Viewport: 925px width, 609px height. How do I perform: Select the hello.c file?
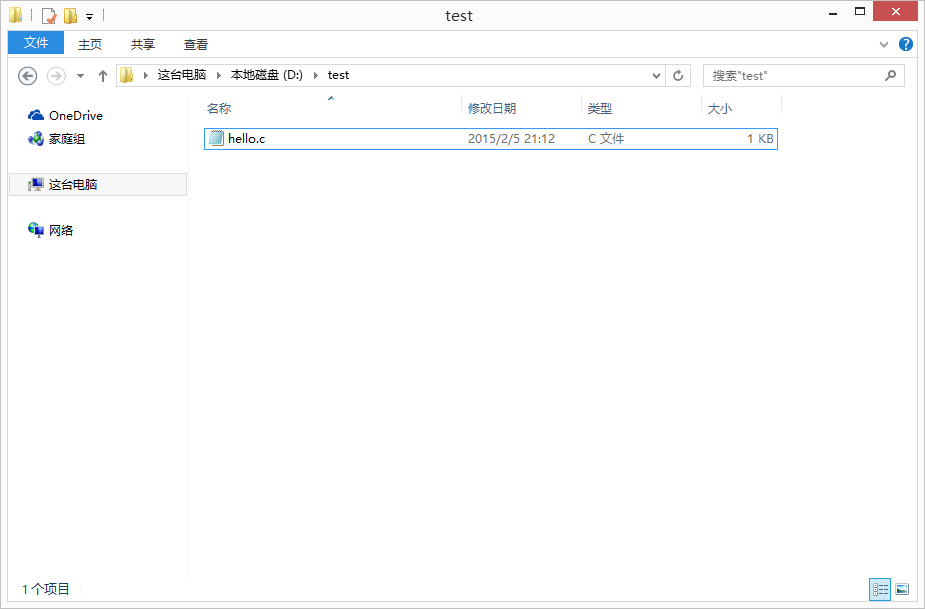(x=491, y=139)
